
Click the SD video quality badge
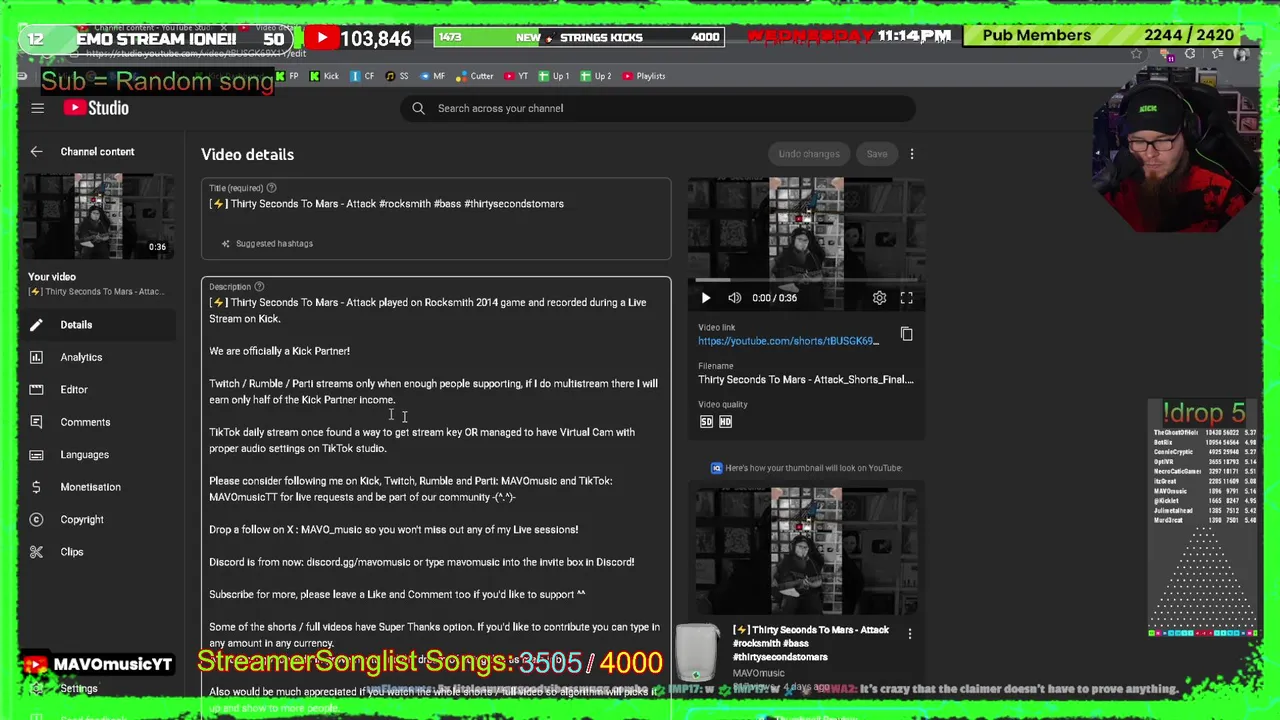pyautogui.click(x=706, y=422)
